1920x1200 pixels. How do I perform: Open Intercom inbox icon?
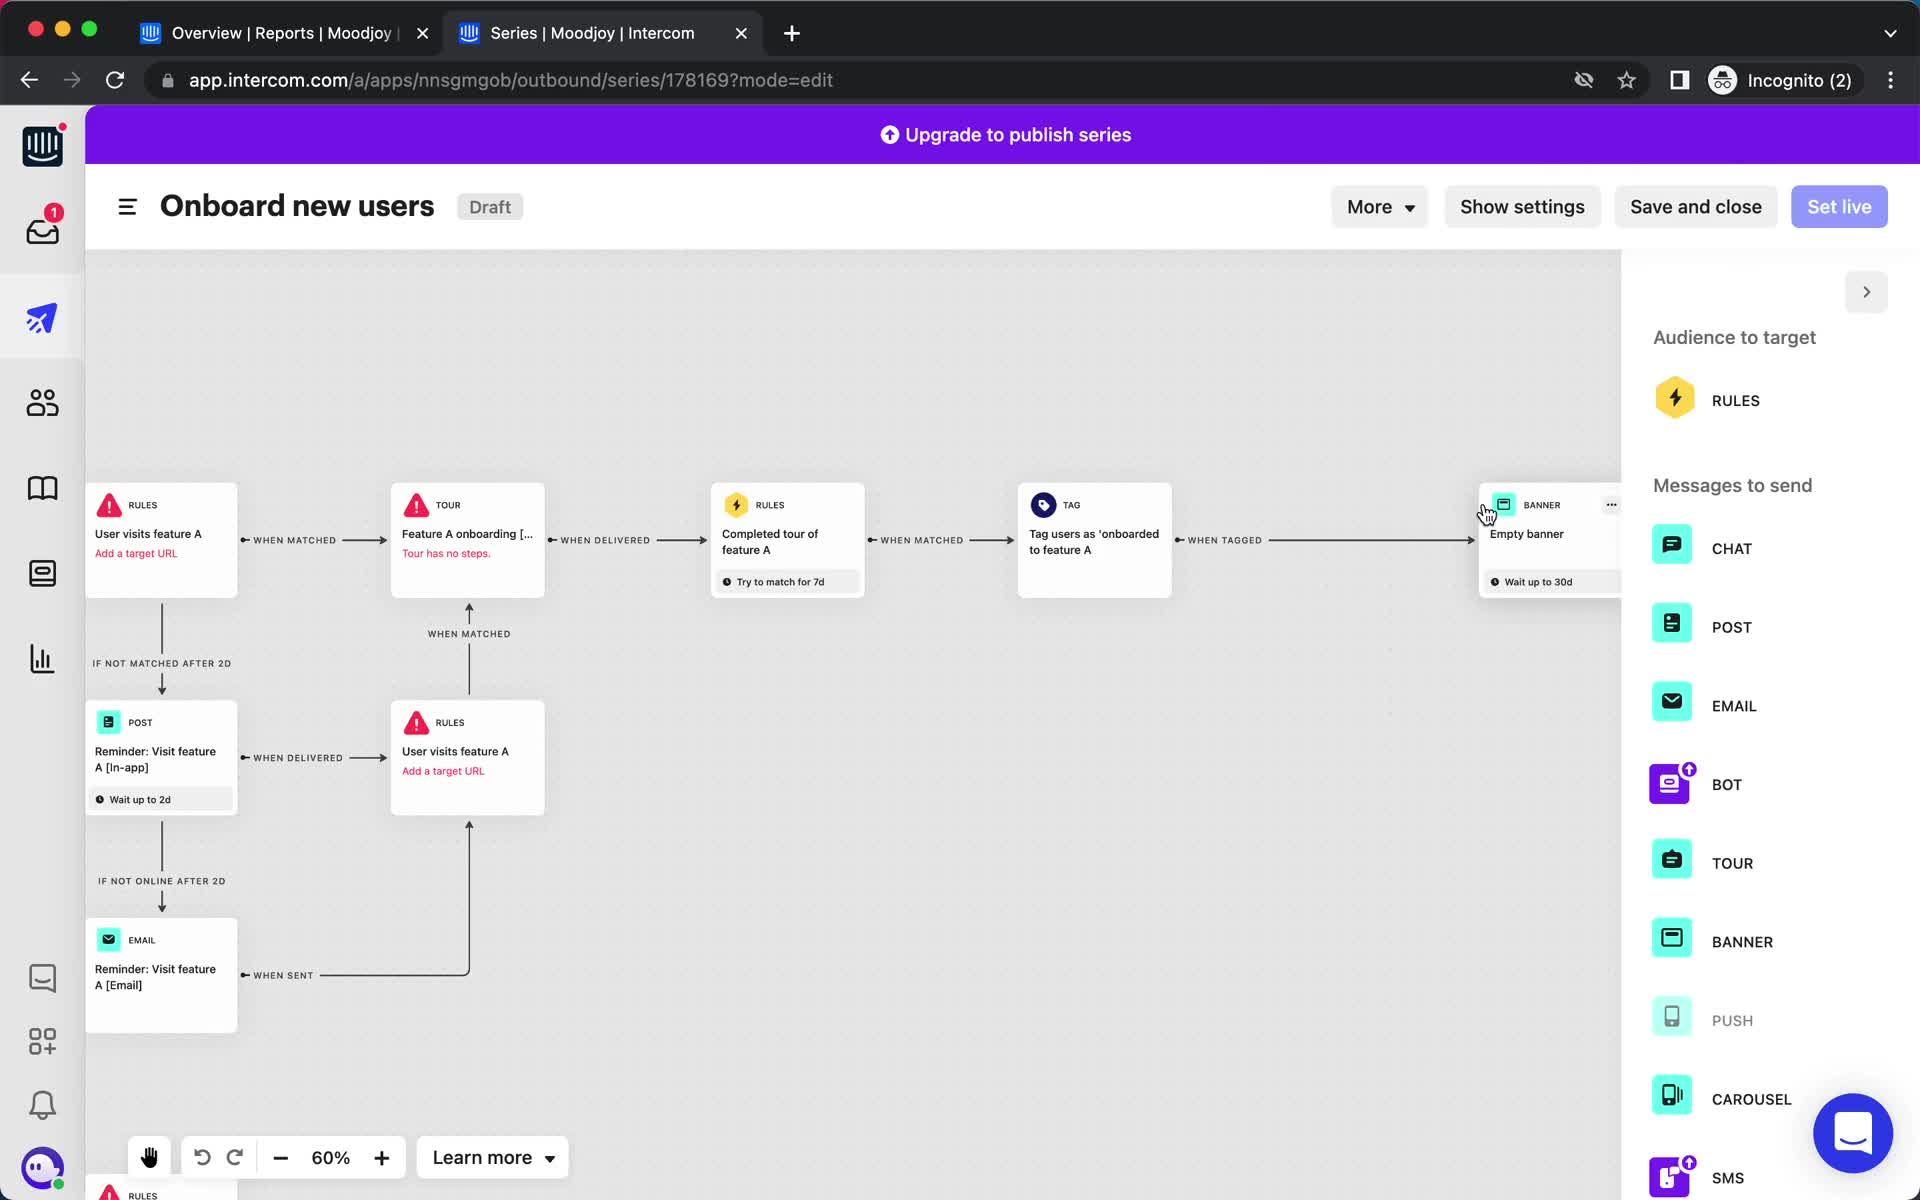click(x=41, y=231)
